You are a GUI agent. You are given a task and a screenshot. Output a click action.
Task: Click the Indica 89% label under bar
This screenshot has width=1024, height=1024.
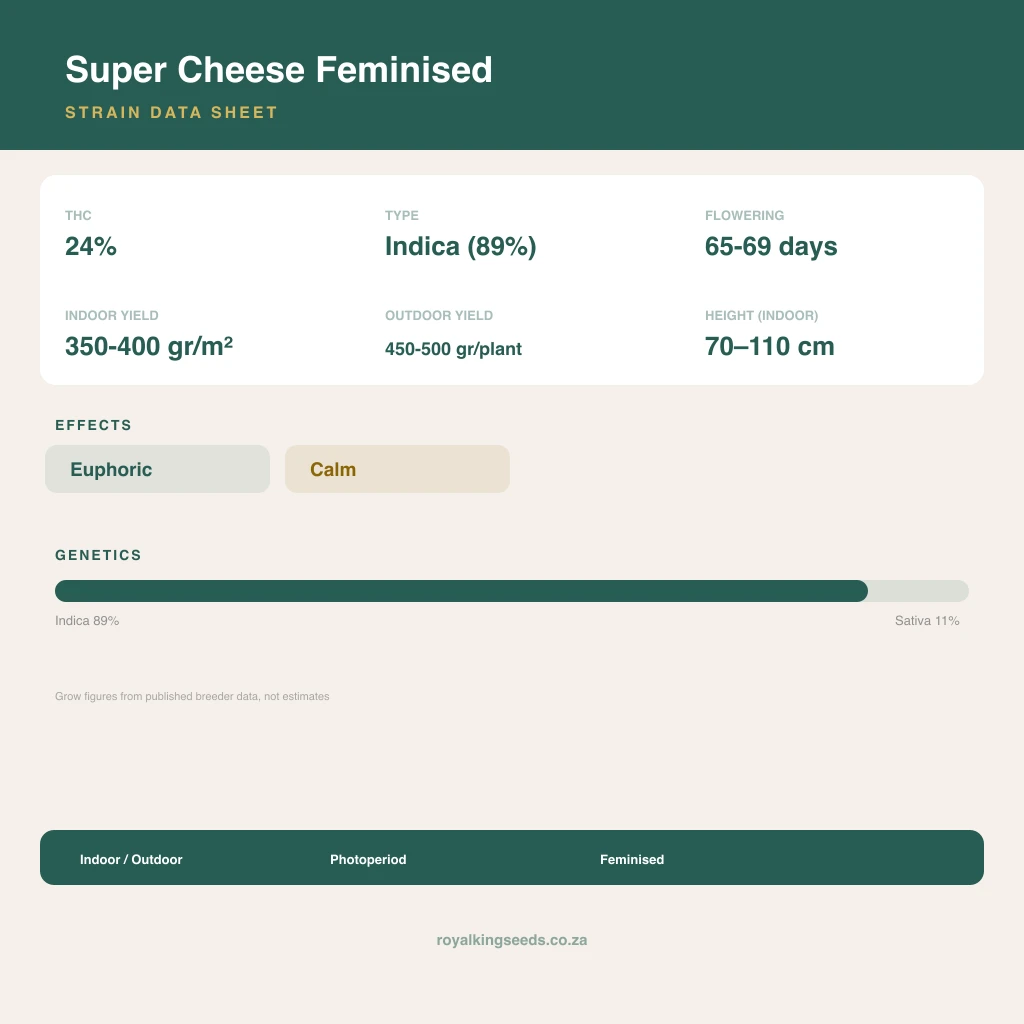tap(87, 620)
